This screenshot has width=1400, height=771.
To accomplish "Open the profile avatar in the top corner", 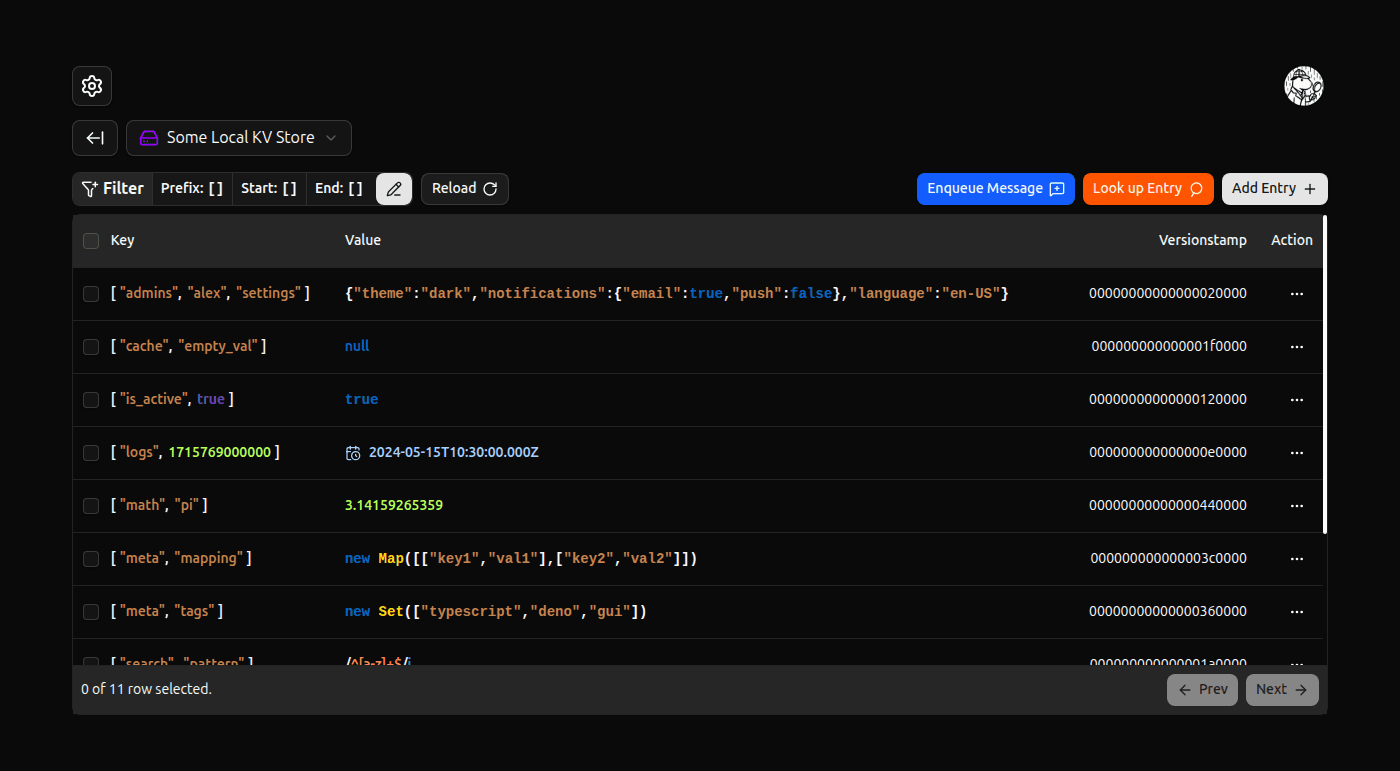I will (1304, 86).
